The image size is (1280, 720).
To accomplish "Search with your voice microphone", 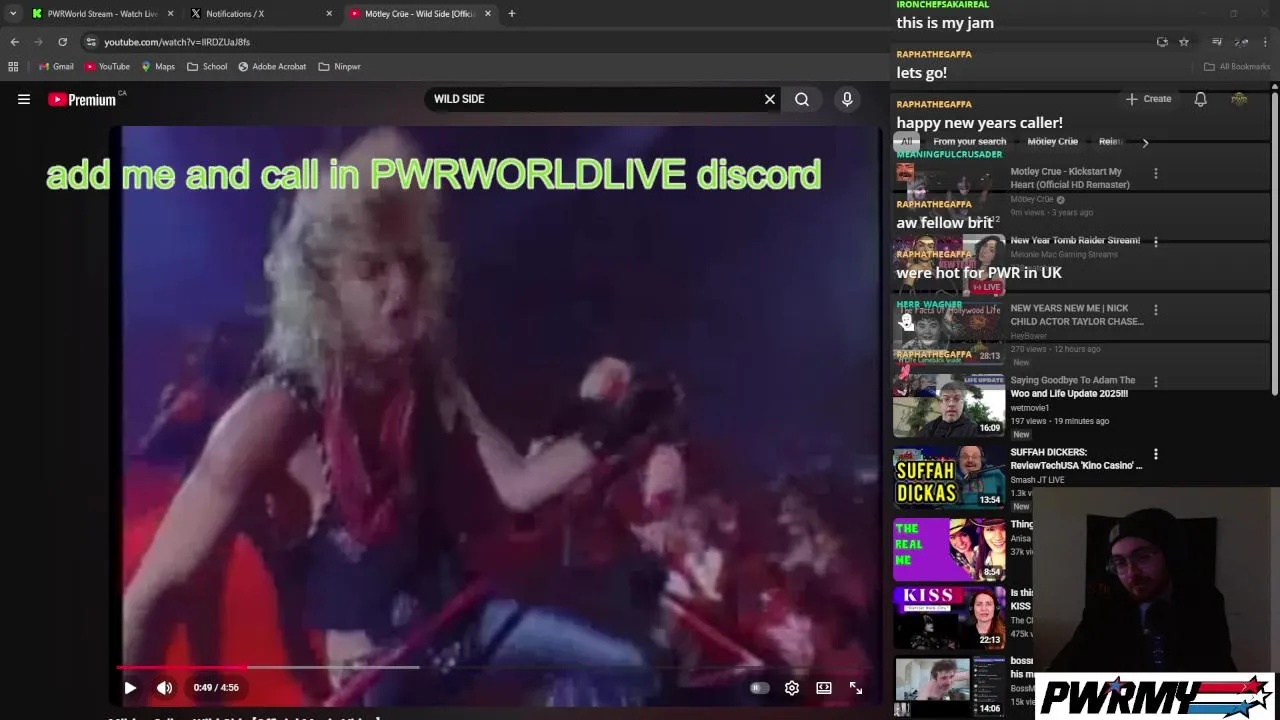I will pos(847,99).
